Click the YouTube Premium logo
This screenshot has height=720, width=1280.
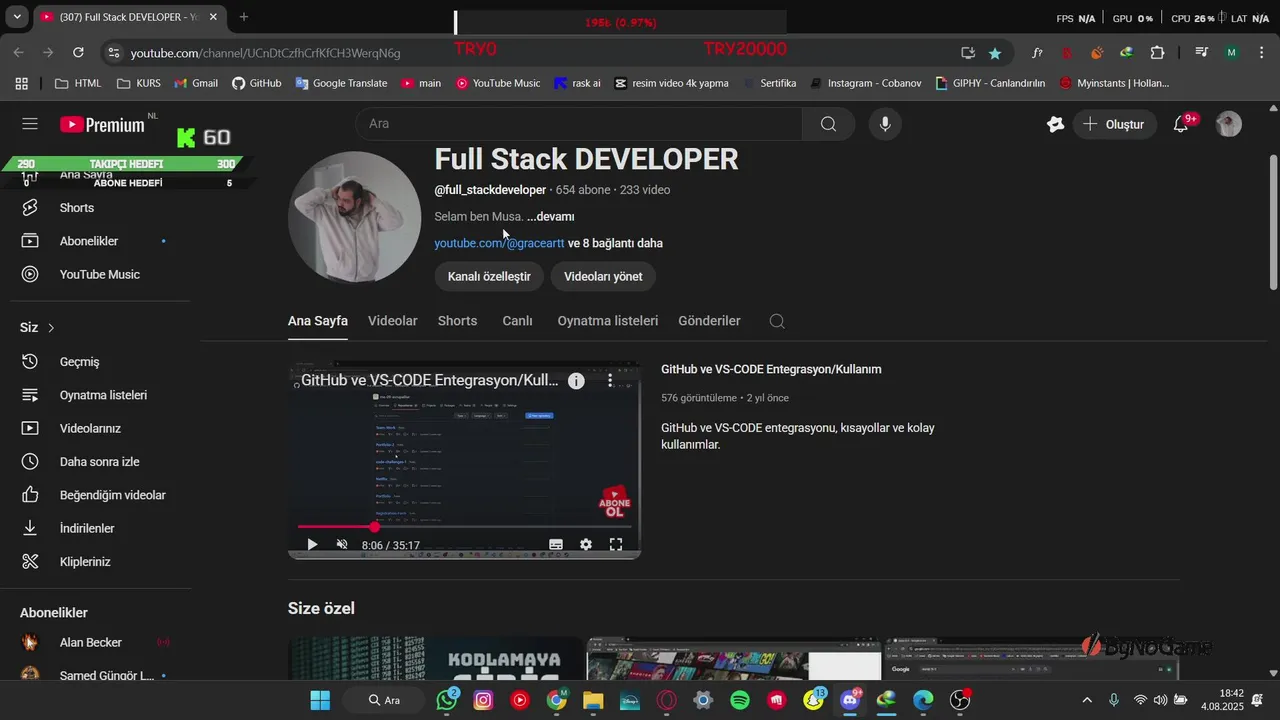coord(103,125)
